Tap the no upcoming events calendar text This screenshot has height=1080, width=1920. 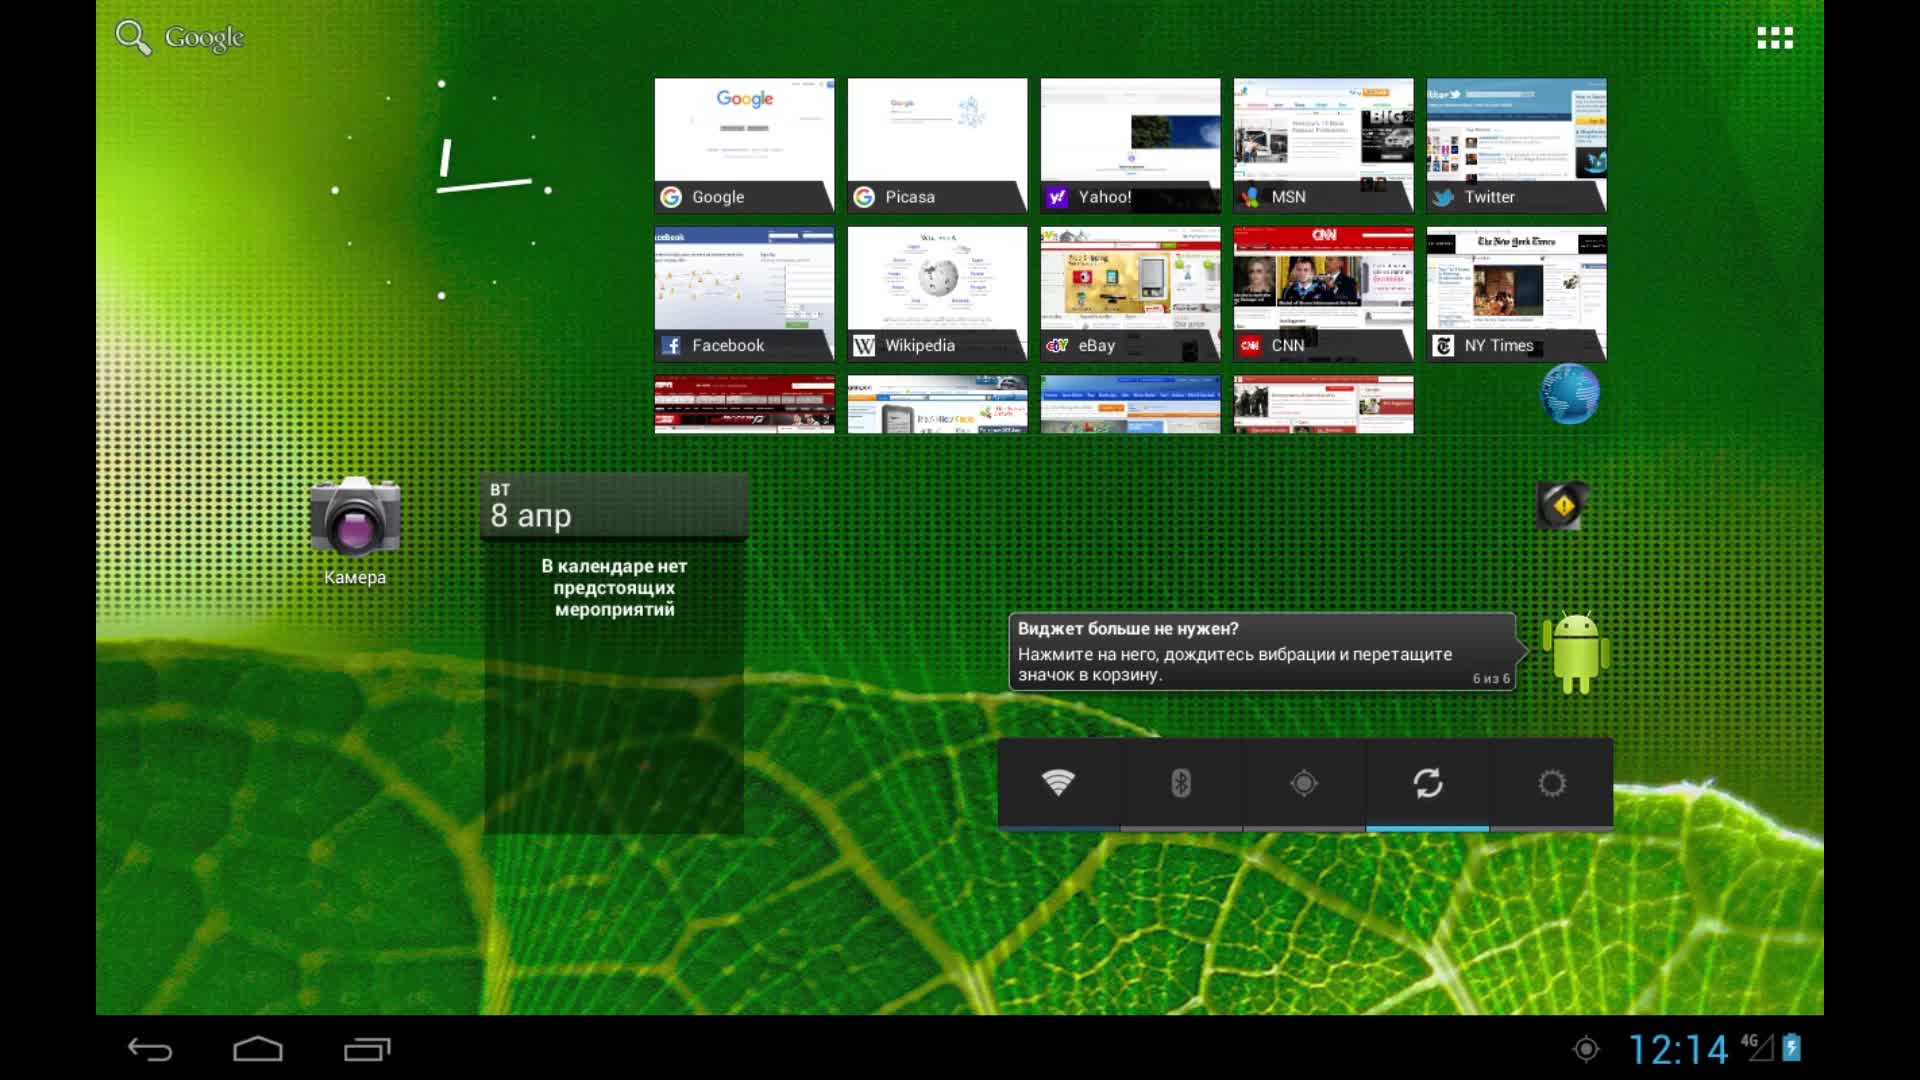[x=614, y=588]
